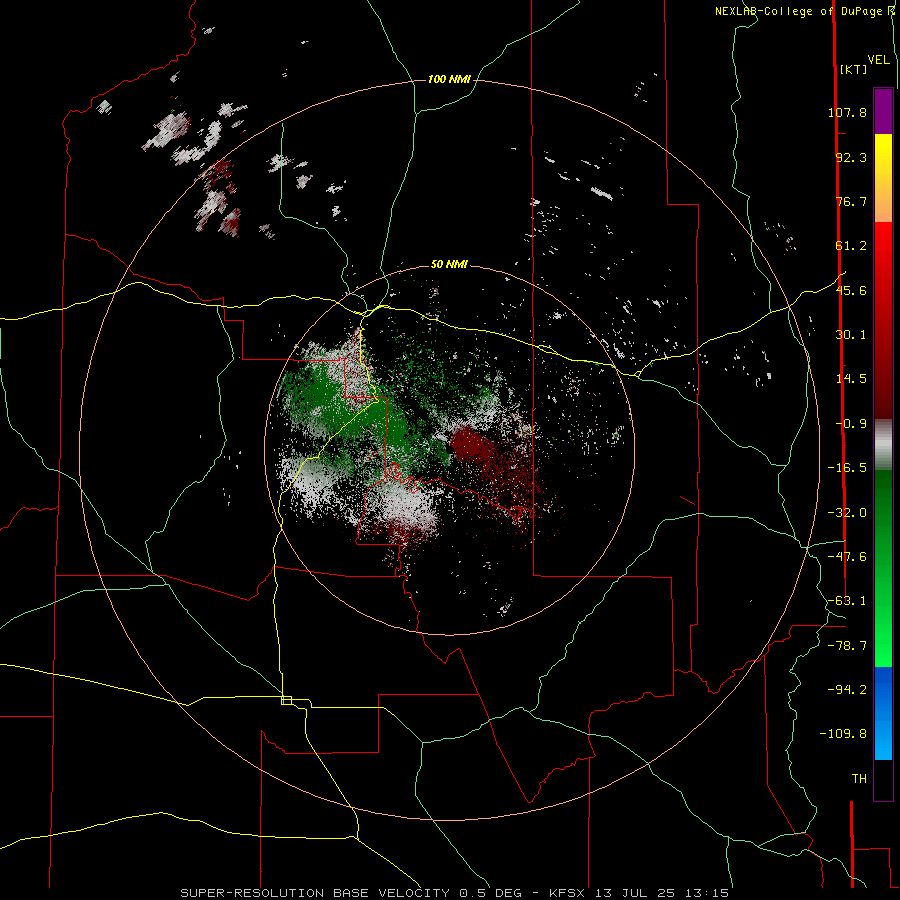
Task: Click the purple segment of the color bar
Action: pyautogui.click(x=883, y=111)
